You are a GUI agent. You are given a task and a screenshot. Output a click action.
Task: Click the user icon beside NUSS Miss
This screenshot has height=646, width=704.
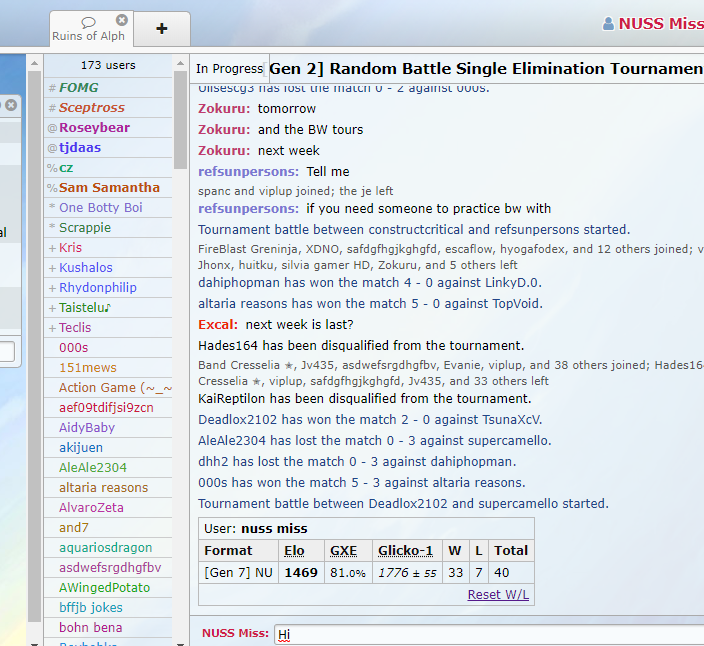click(609, 24)
